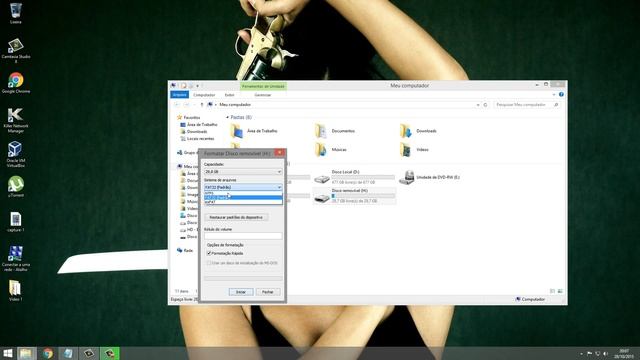Launch Camtasia Studio 8 from desktop
The height and width of the screenshot is (360, 640).
pos(16,51)
